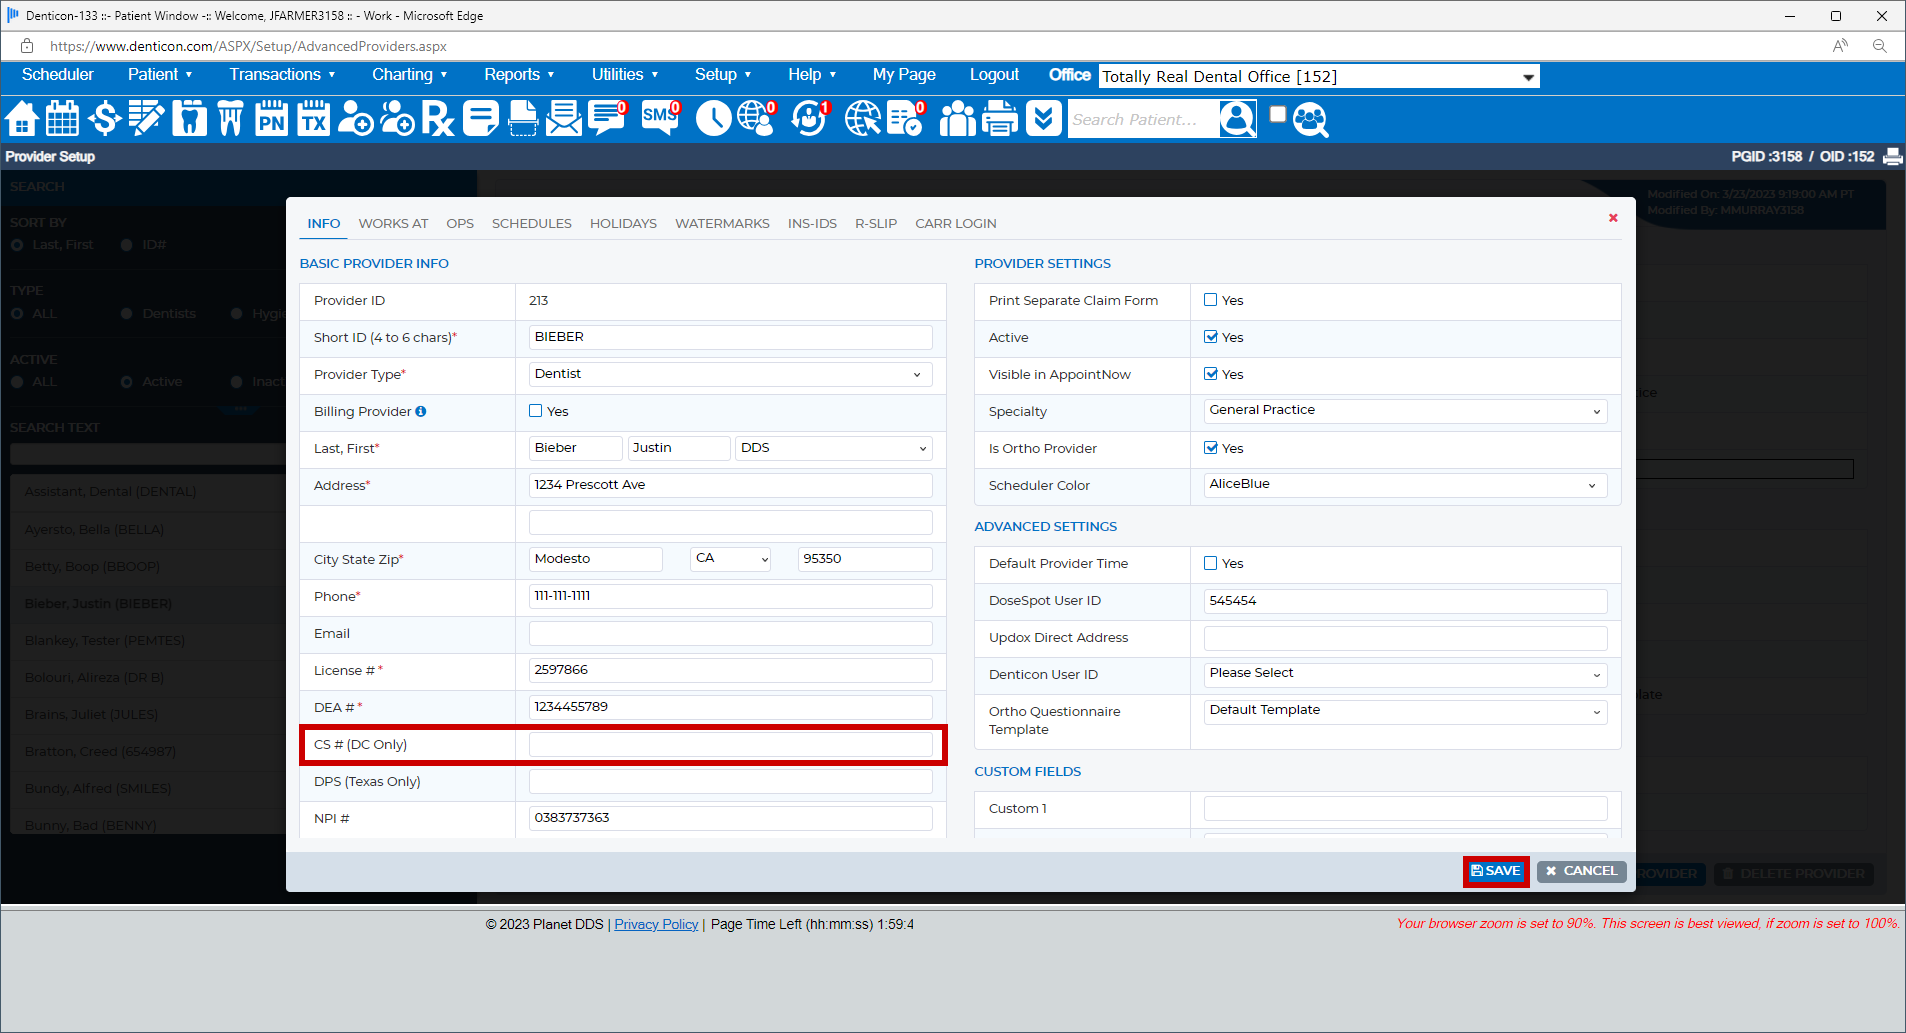
Task: Open the Provider Type dropdown
Action: 730,374
